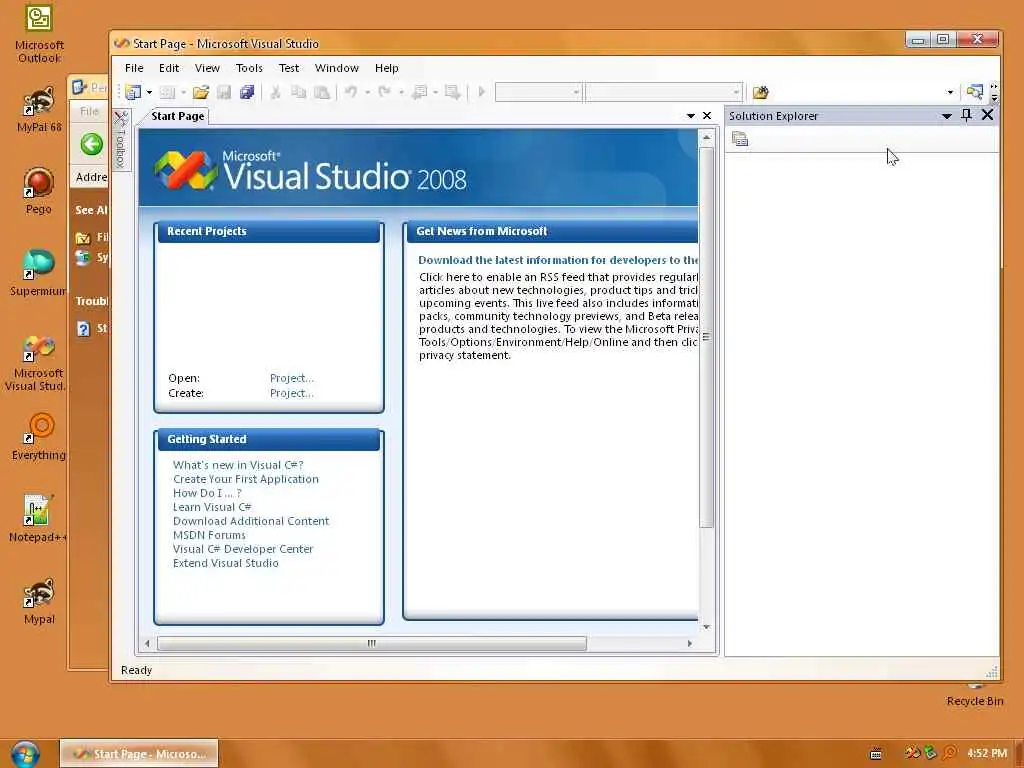This screenshot has height=768, width=1024.
Task: Click the Open File icon beside the combo boxes
Action: tap(760, 92)
